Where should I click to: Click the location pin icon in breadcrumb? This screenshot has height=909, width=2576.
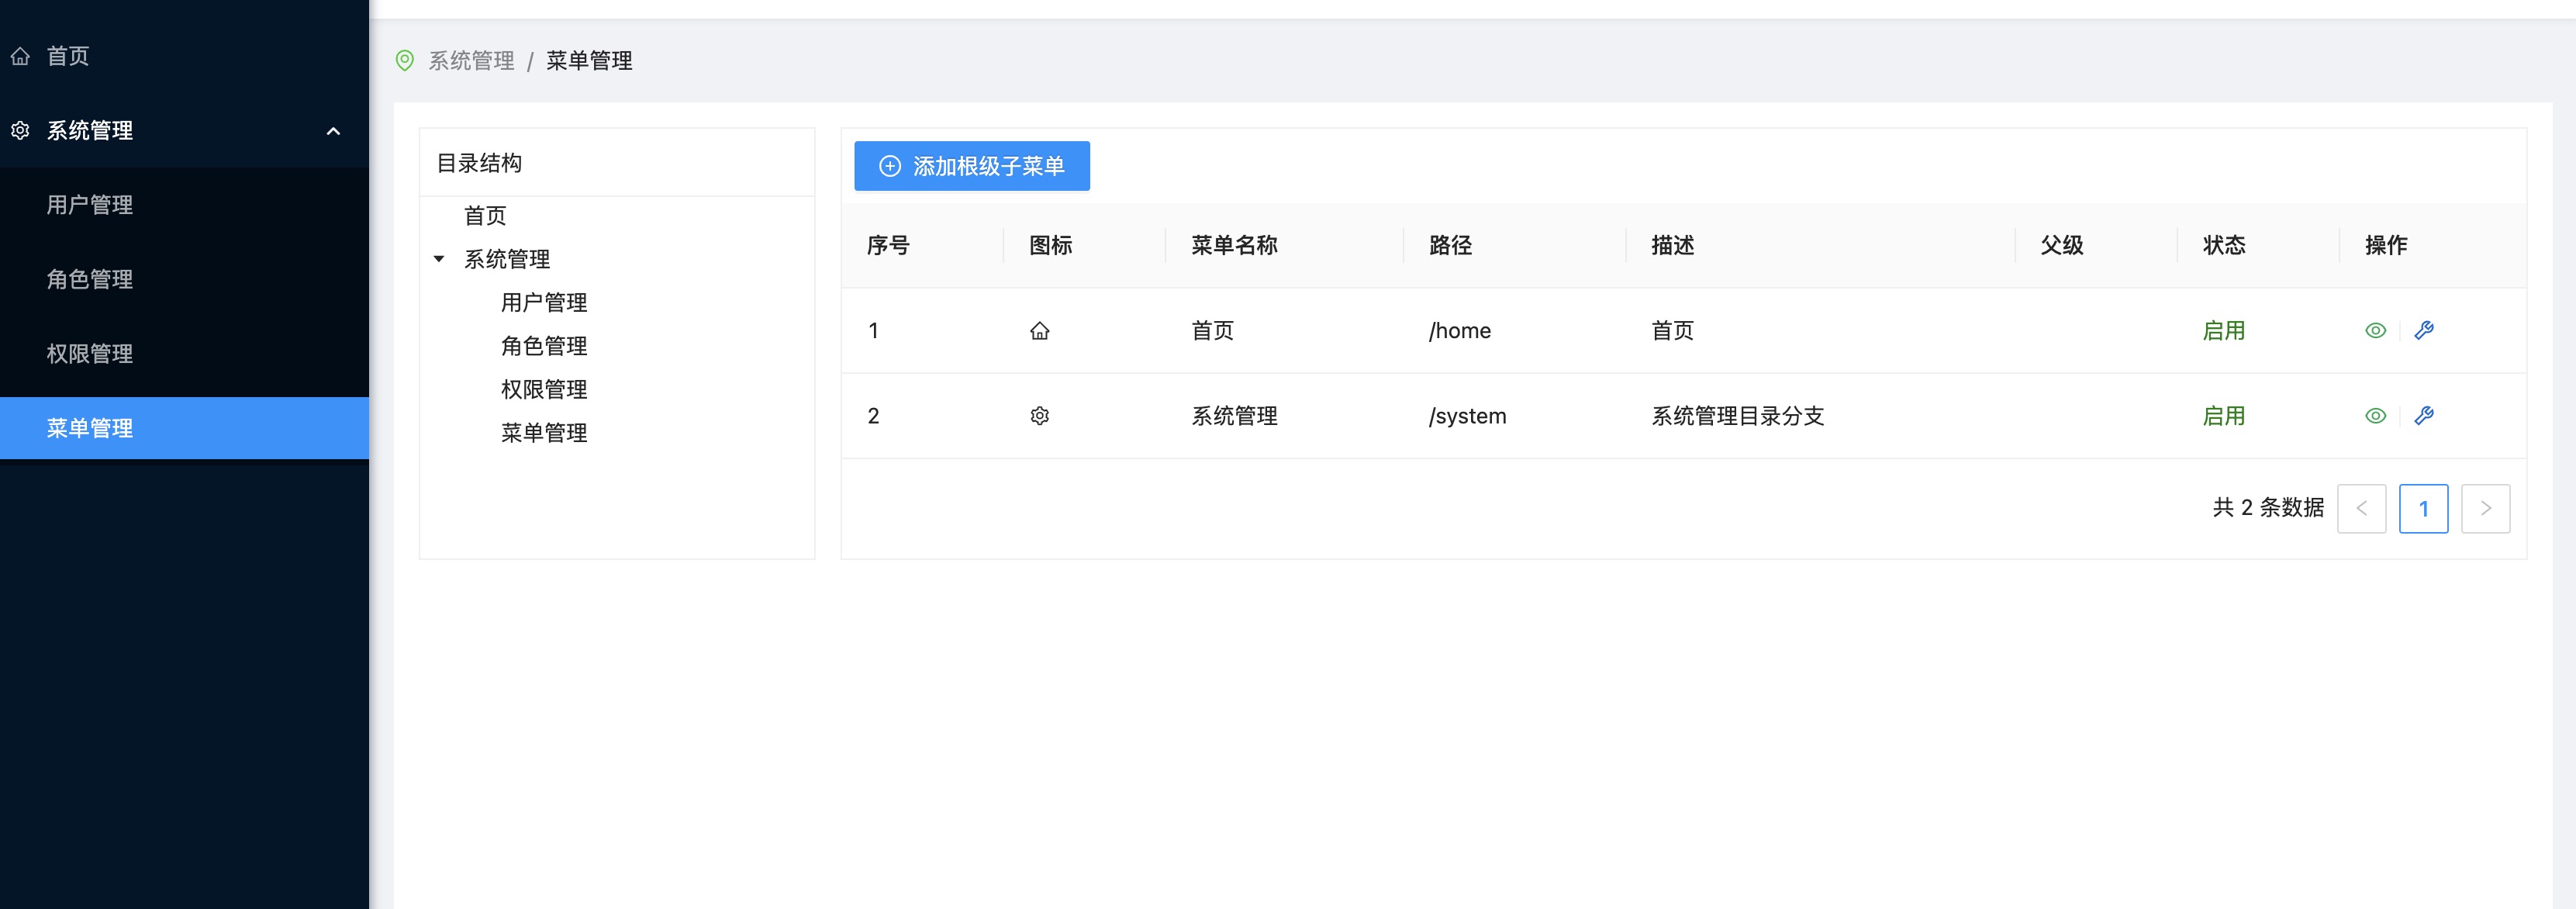pos(405,61)
